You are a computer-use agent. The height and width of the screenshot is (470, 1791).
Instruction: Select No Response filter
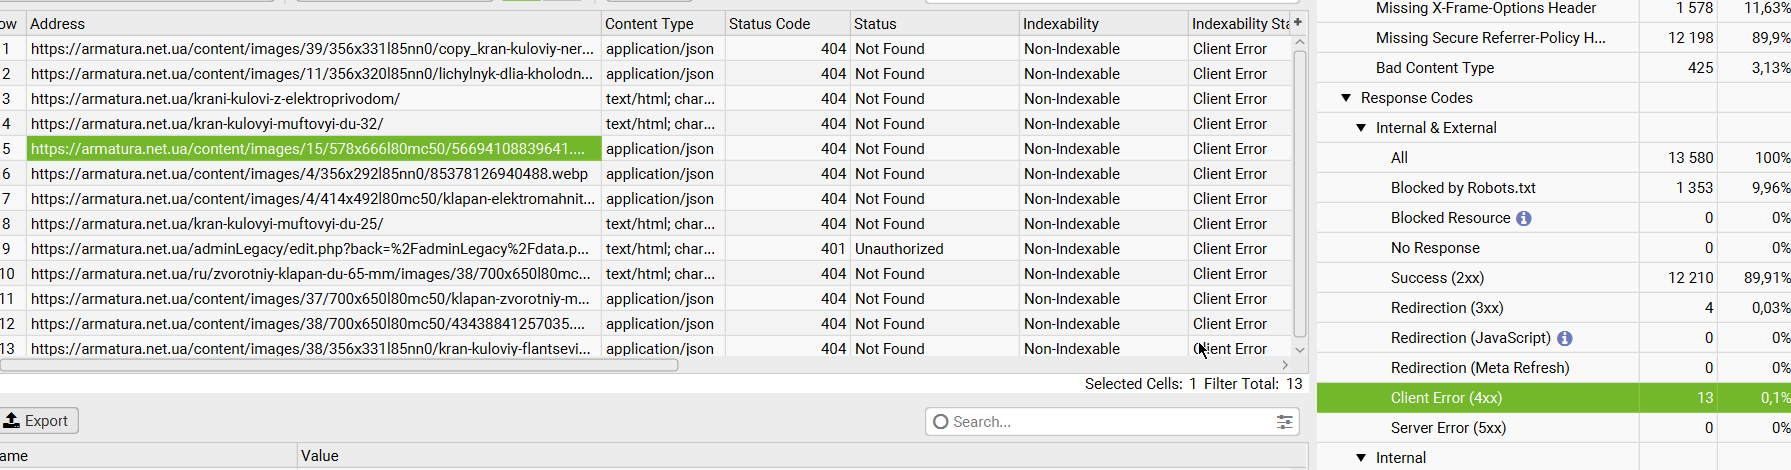coord(1435,248)
